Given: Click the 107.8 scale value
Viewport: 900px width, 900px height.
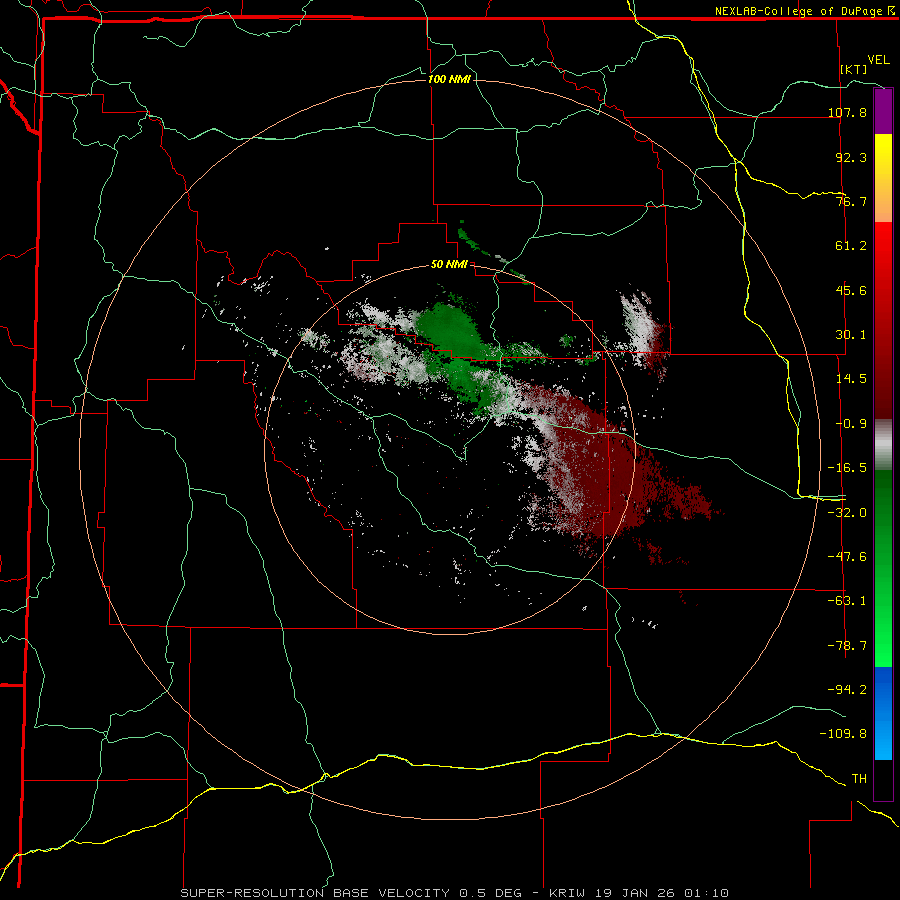Looking at the screenshot, I should click(847, 112).
